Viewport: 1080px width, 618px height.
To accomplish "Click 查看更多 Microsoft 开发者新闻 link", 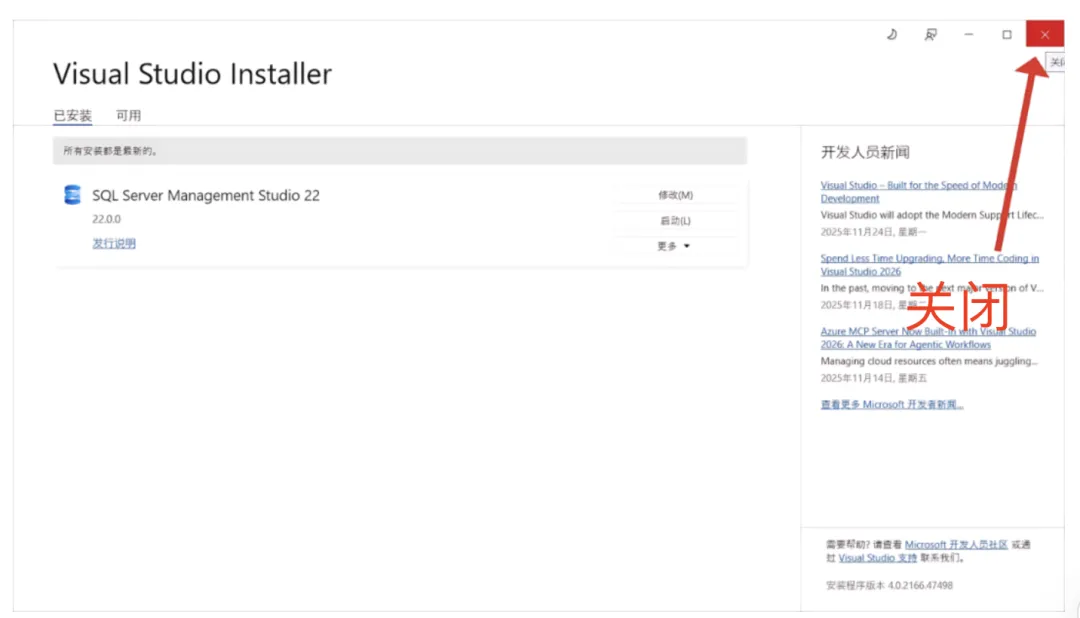I will click(892, 404).
